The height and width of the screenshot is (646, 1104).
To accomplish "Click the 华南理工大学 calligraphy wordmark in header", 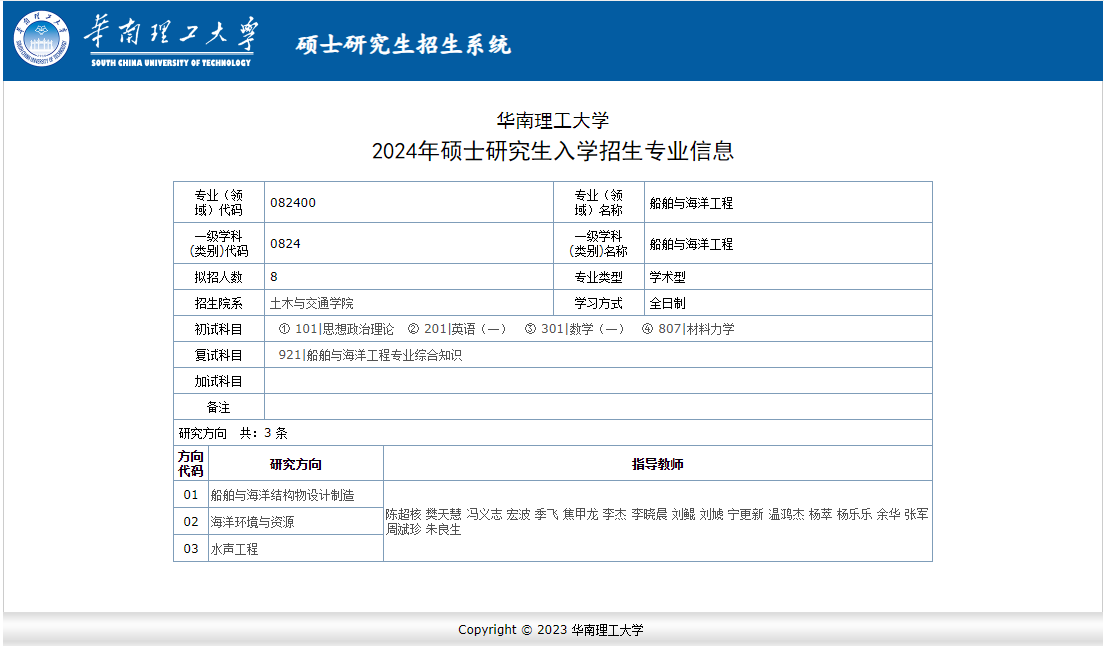I will pyautogui.click(x=171, y=33).
